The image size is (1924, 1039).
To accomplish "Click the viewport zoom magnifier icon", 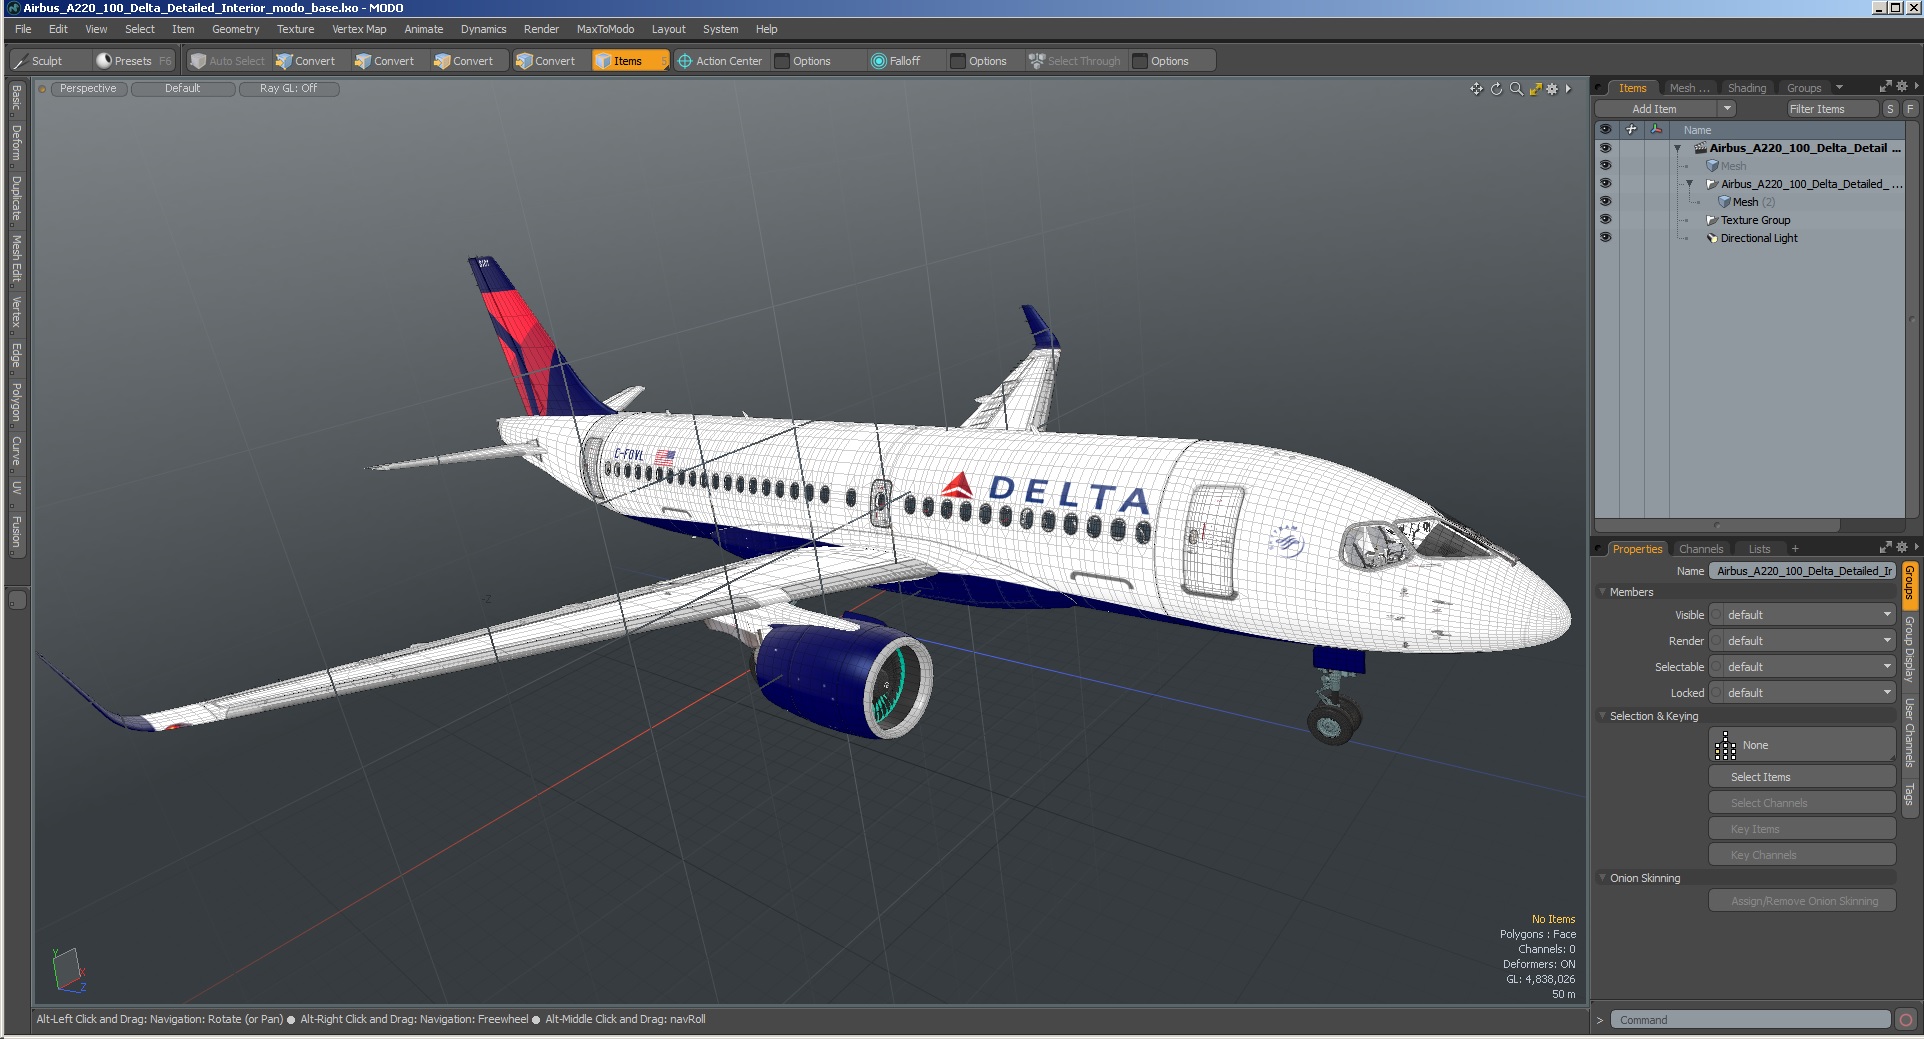I will (x=1516, y=89).
